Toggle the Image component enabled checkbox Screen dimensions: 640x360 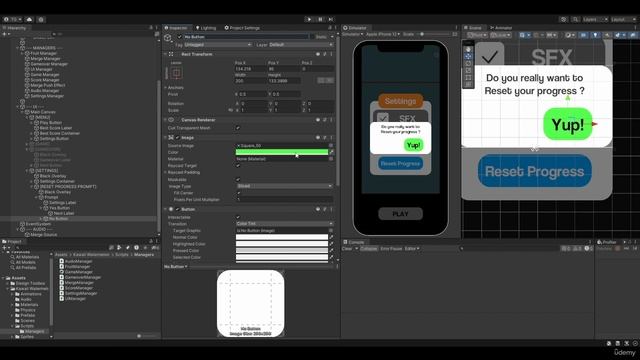coord(178,138)
